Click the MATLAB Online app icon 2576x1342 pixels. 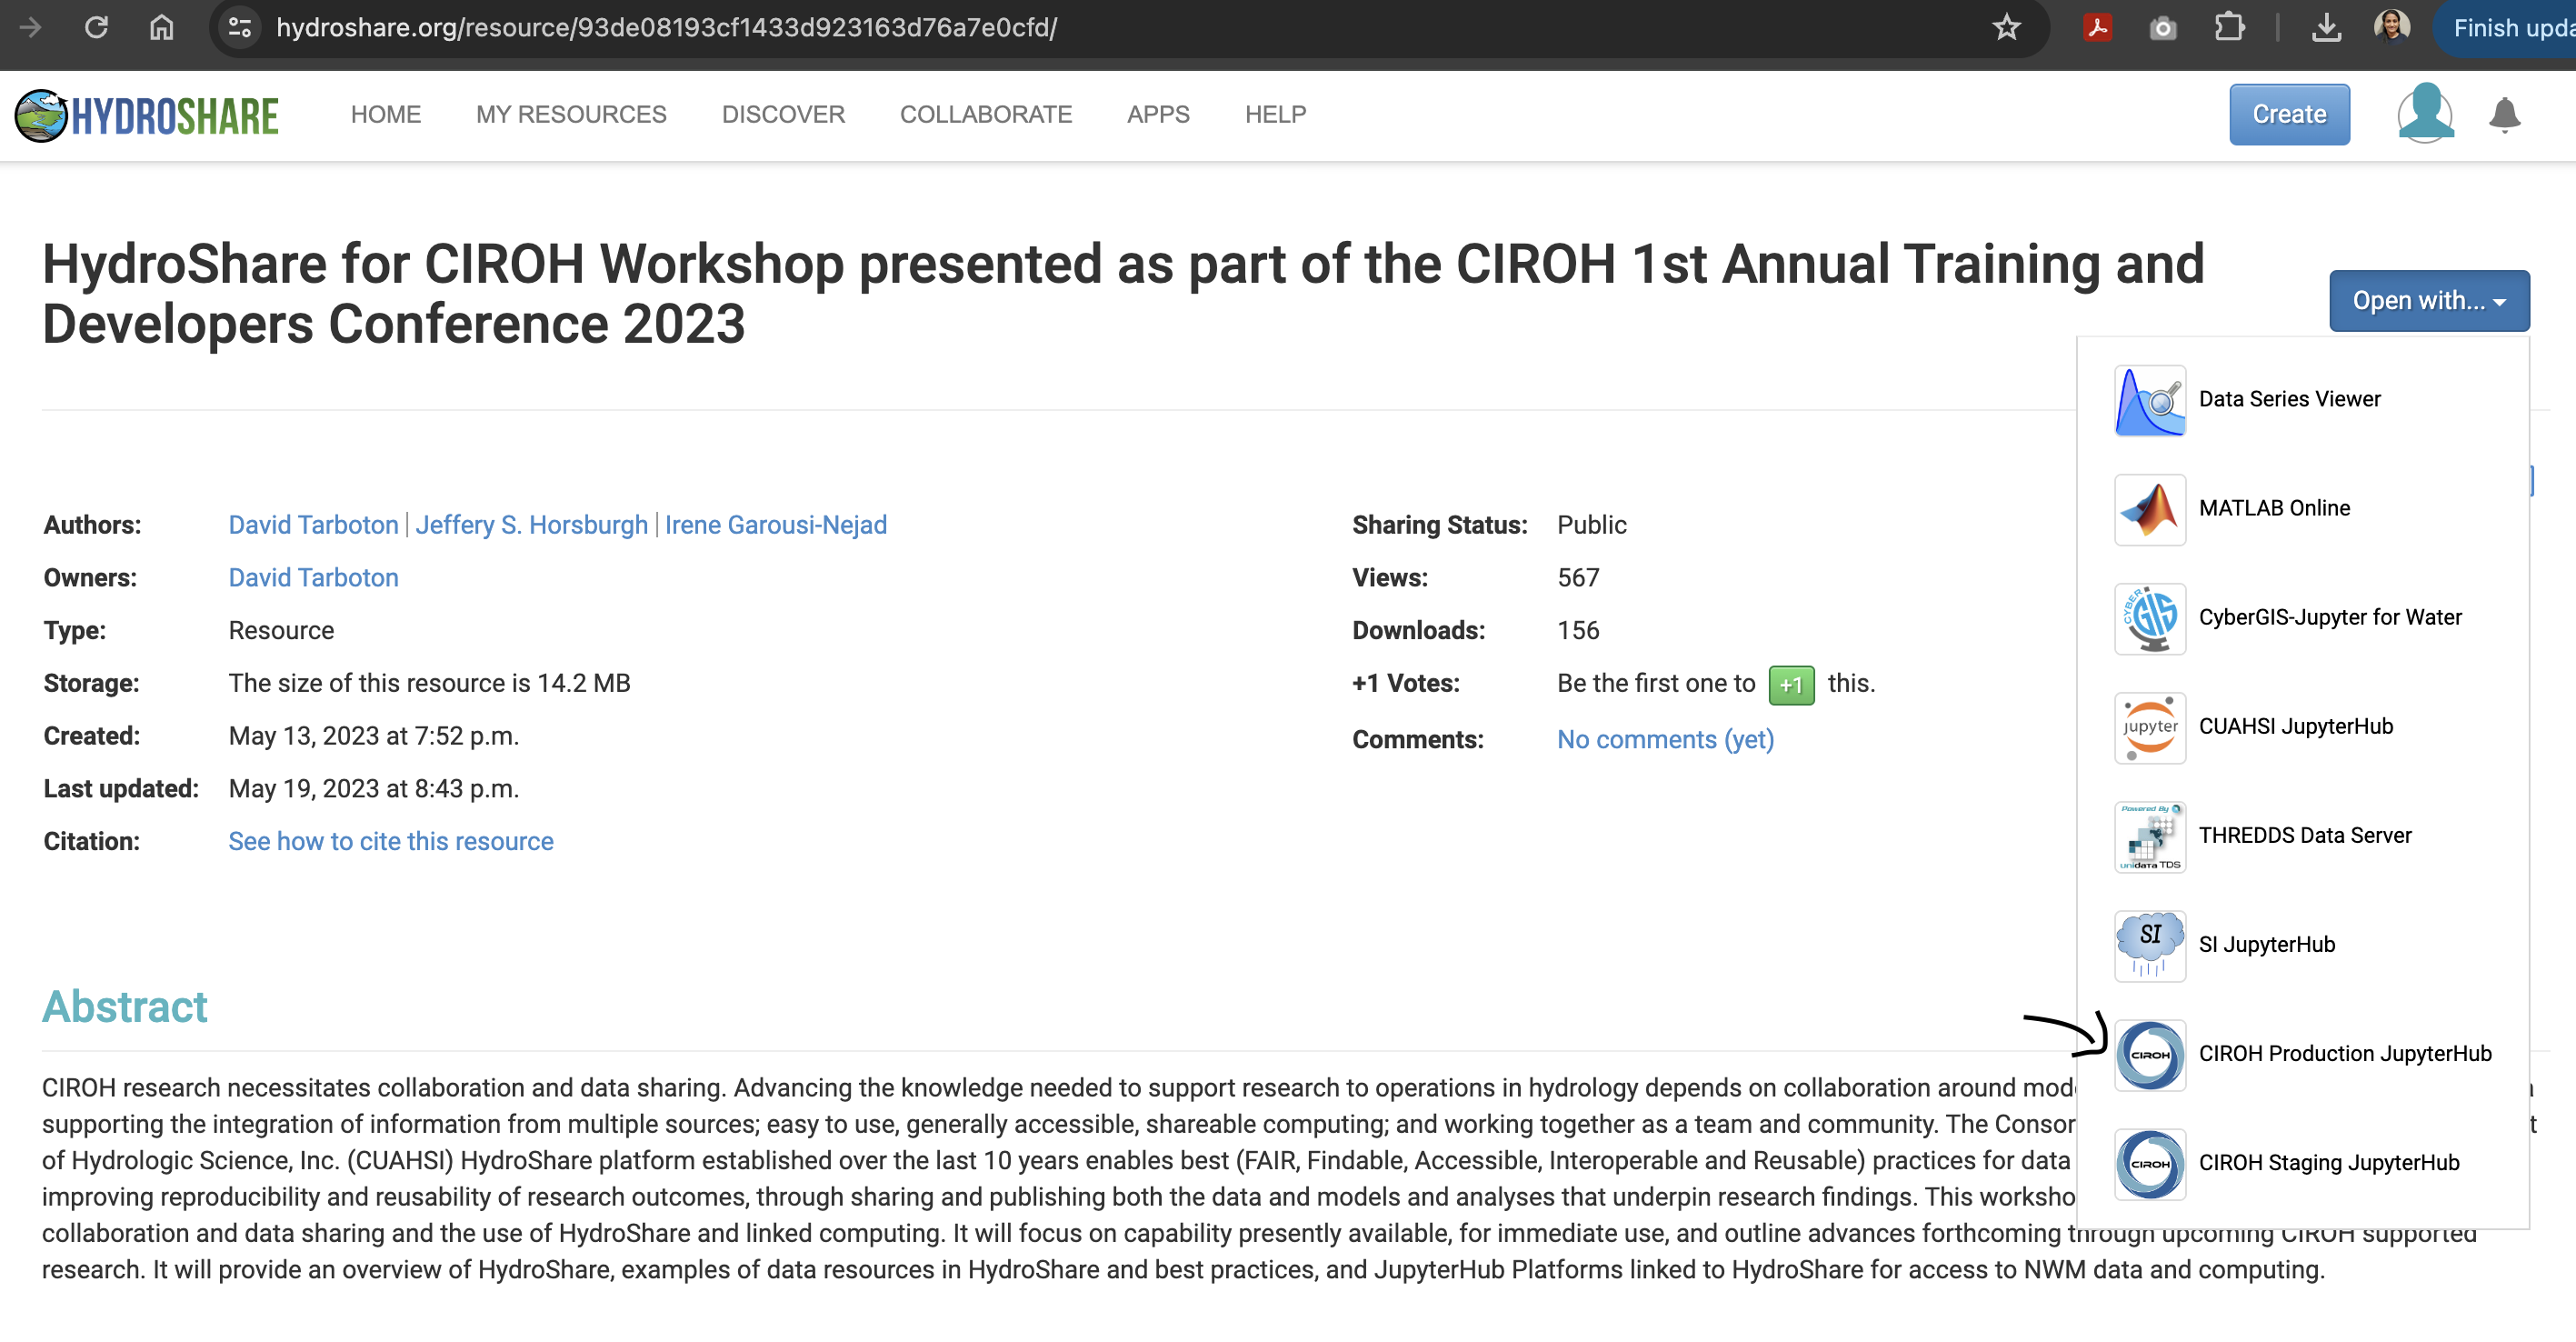[x=2150, y=509]
